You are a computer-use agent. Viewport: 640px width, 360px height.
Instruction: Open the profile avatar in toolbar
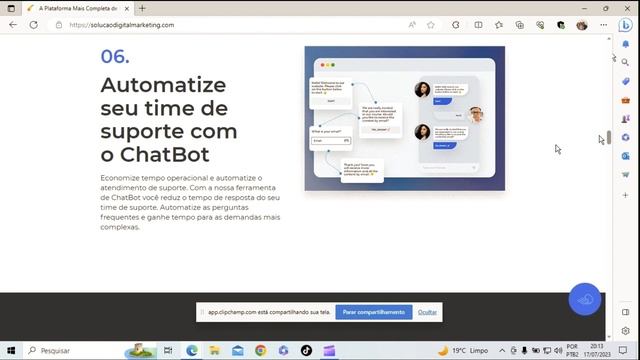tap(582, 25)
